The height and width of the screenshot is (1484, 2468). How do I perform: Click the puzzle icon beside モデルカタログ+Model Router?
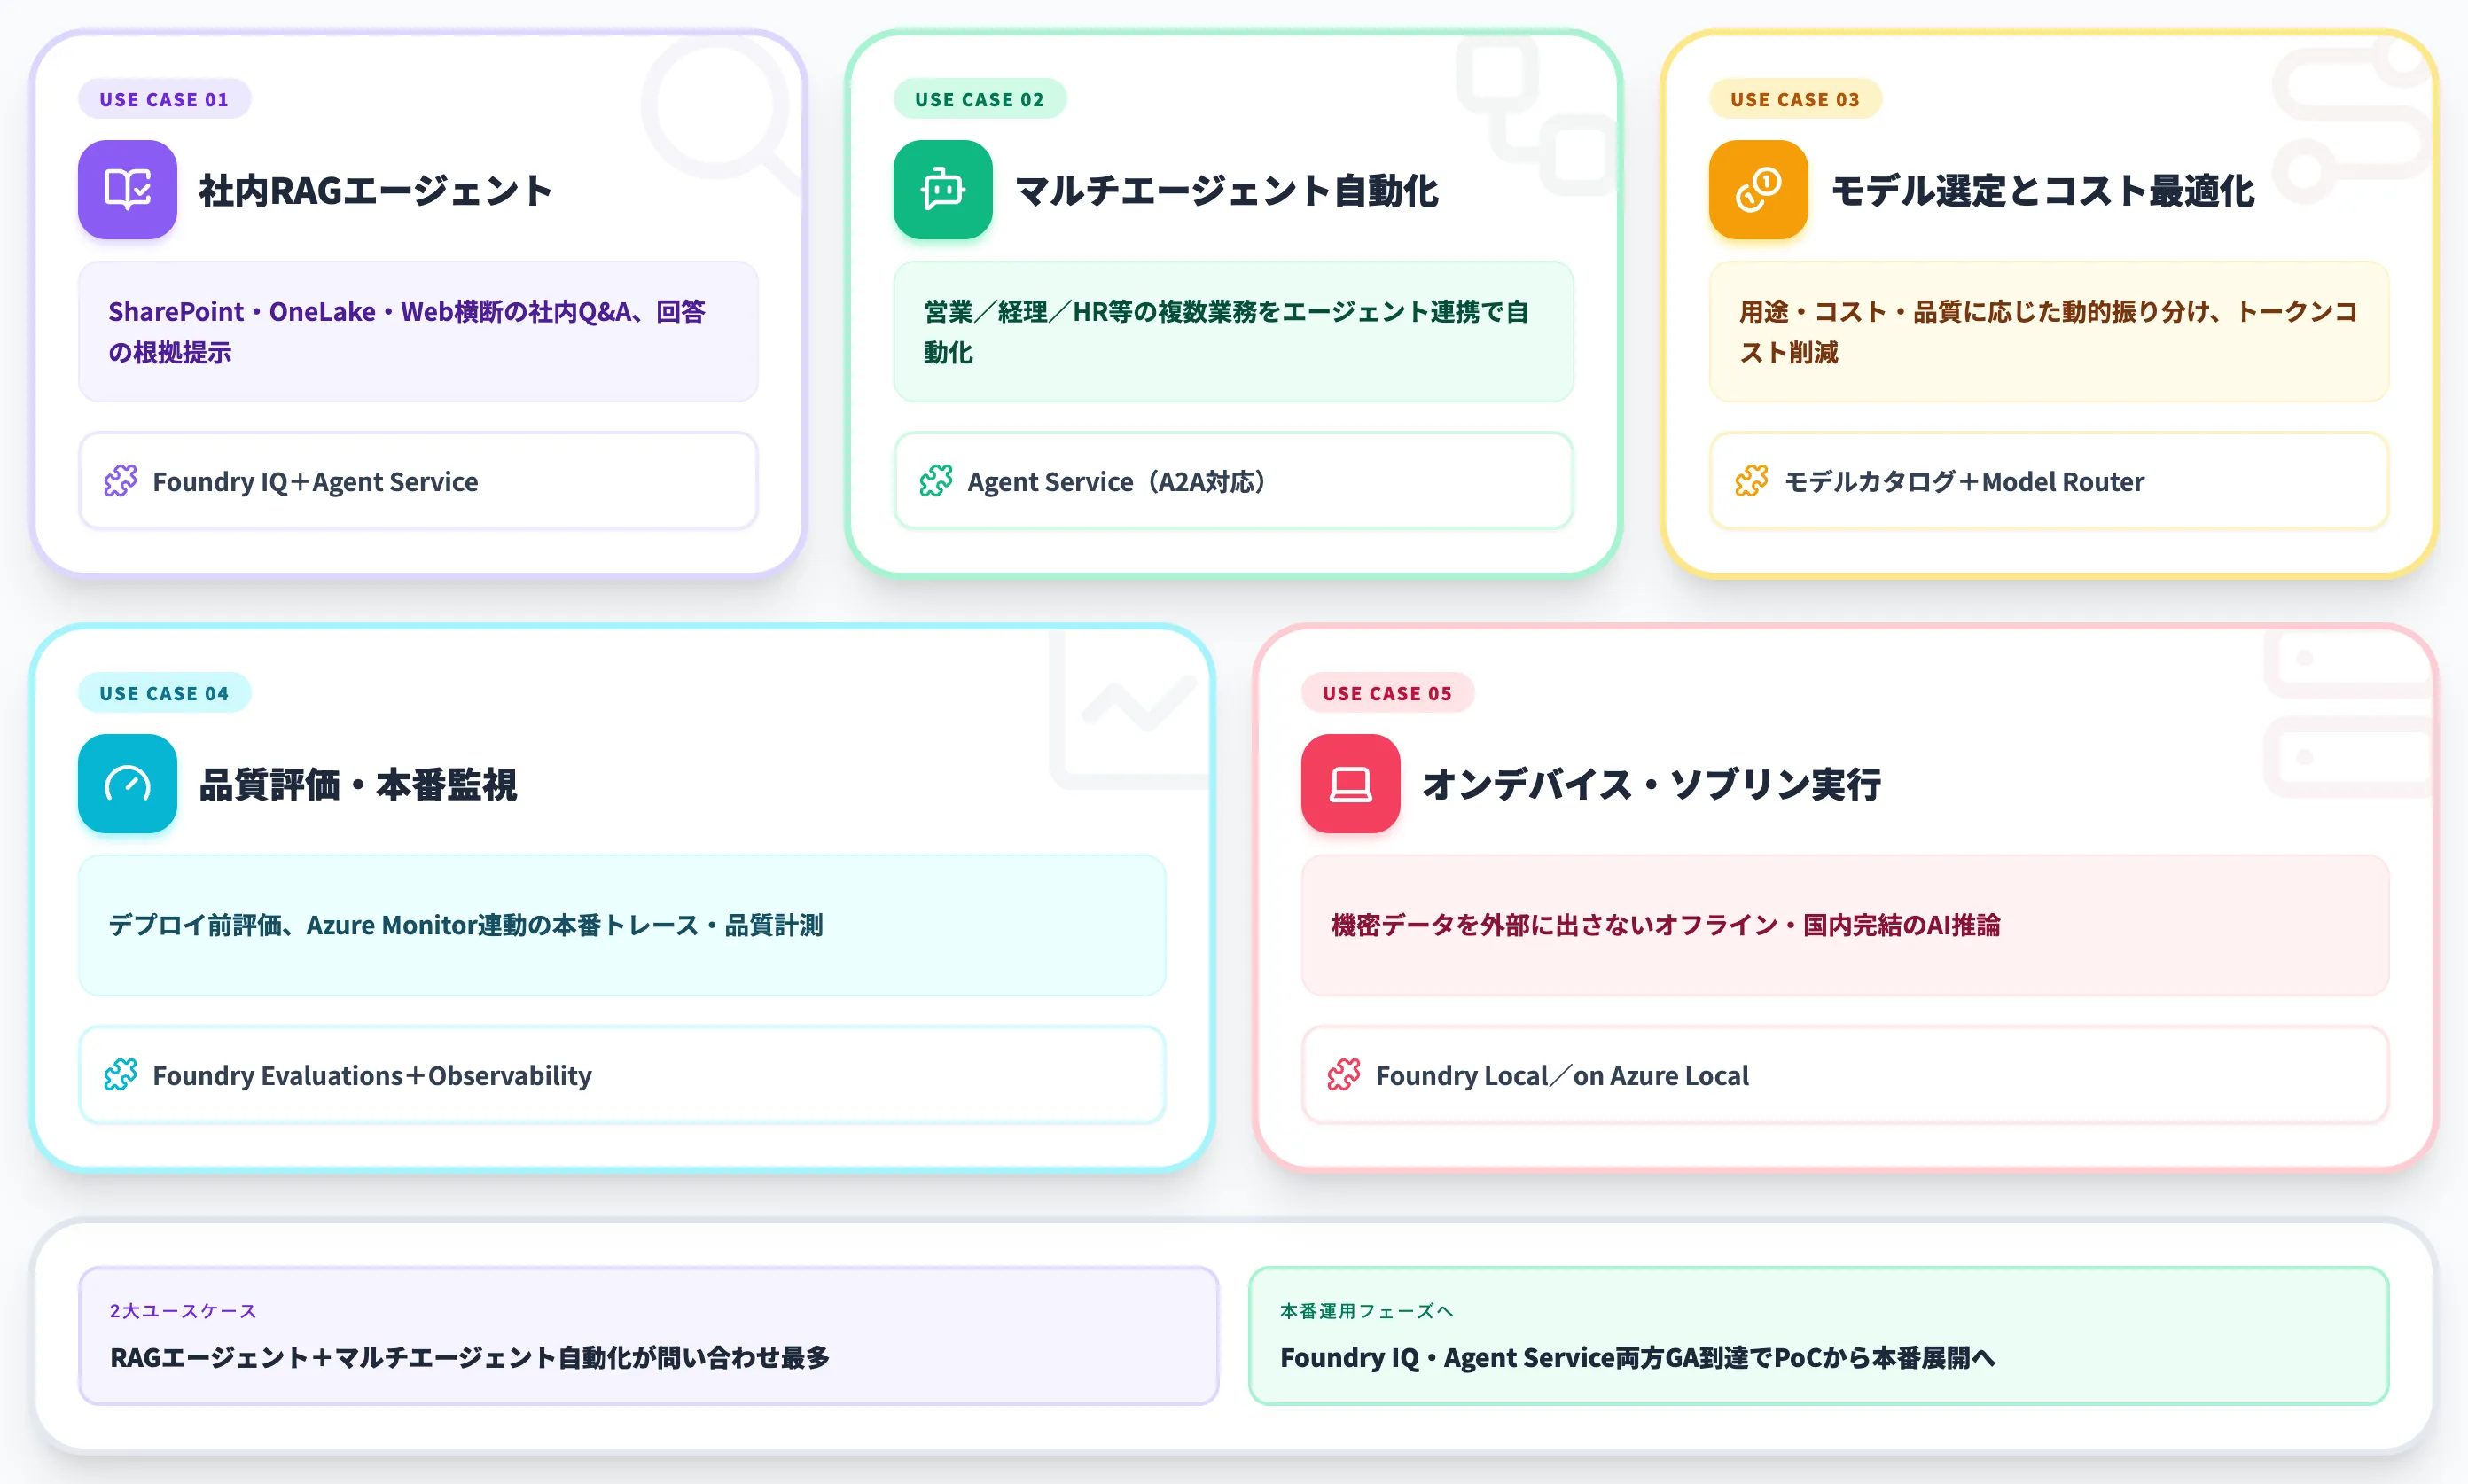click(x=1752, y=481)
